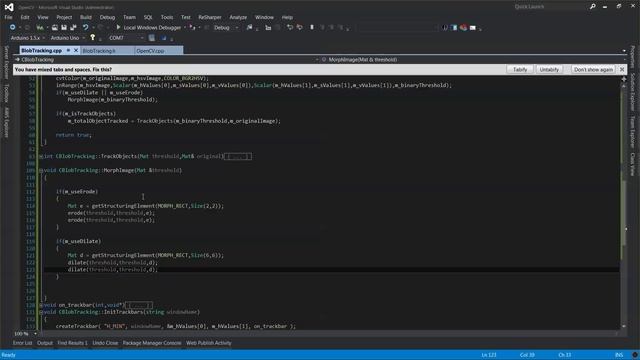Click the Open File toolbar icon
The image size is (640, 360).
click(x=54, y=27)
